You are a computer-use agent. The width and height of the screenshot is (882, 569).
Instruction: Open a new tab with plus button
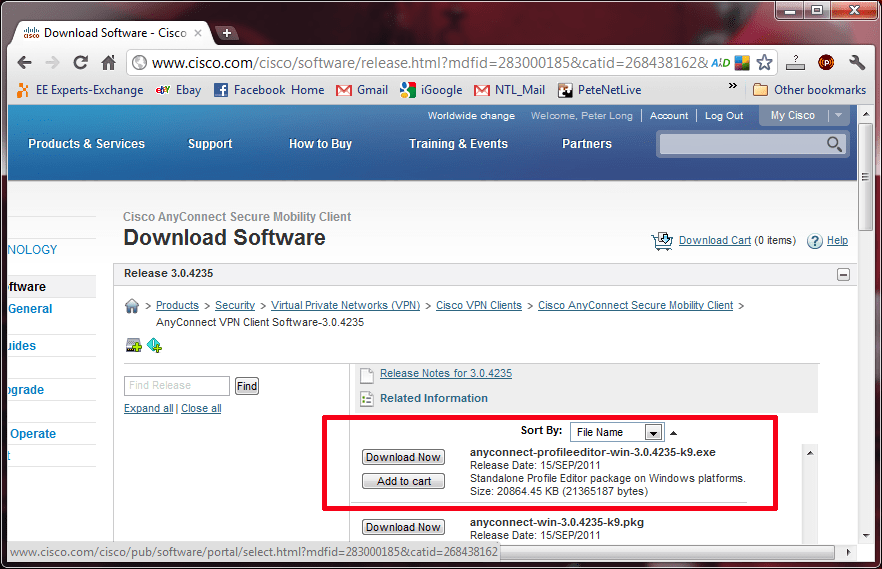(227, 33)
